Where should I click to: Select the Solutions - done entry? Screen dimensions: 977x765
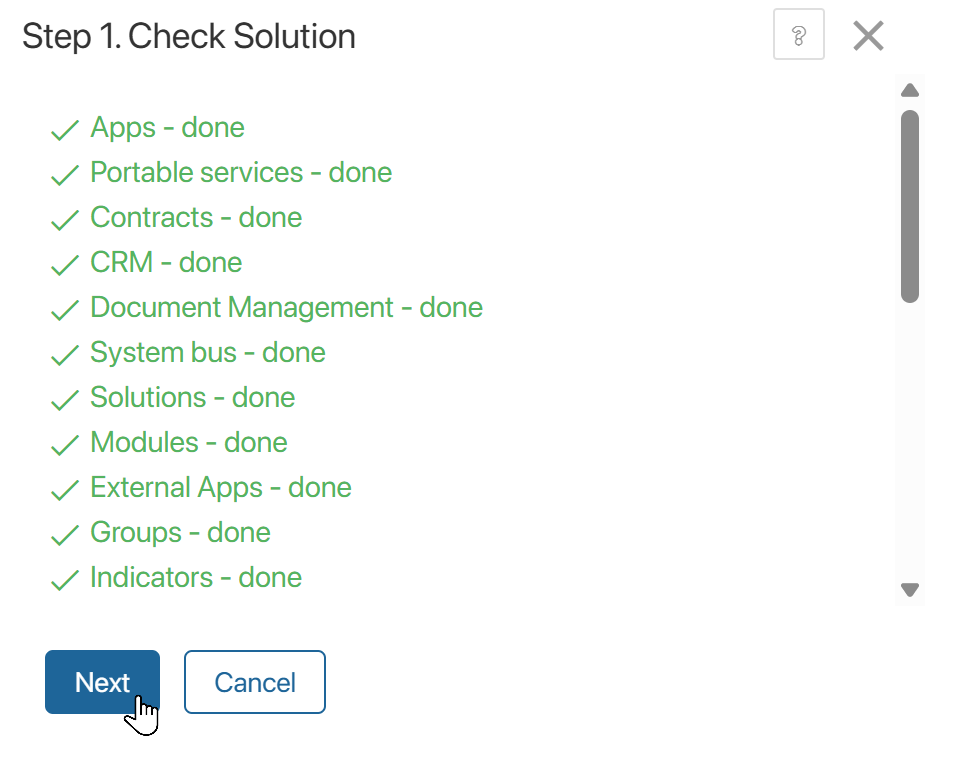[192, 399]
